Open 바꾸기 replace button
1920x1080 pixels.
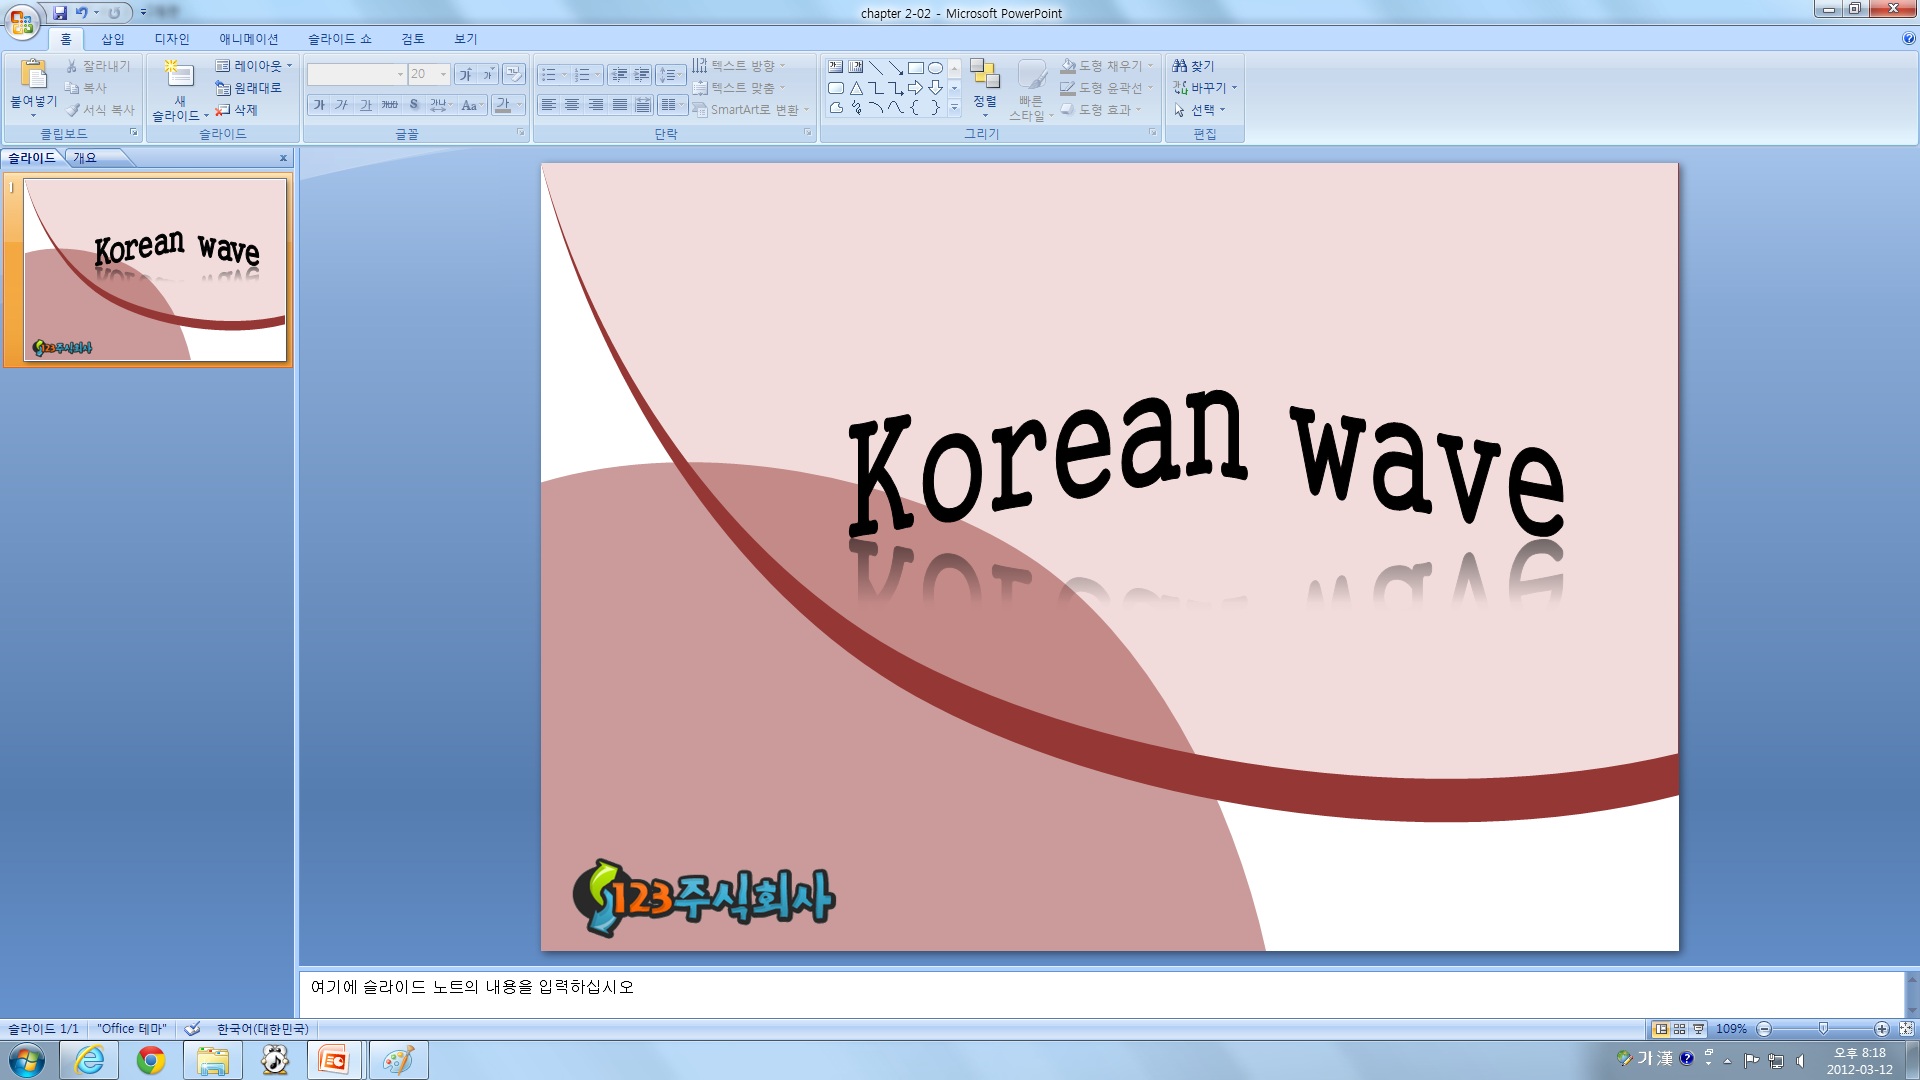click(1205, 88)
